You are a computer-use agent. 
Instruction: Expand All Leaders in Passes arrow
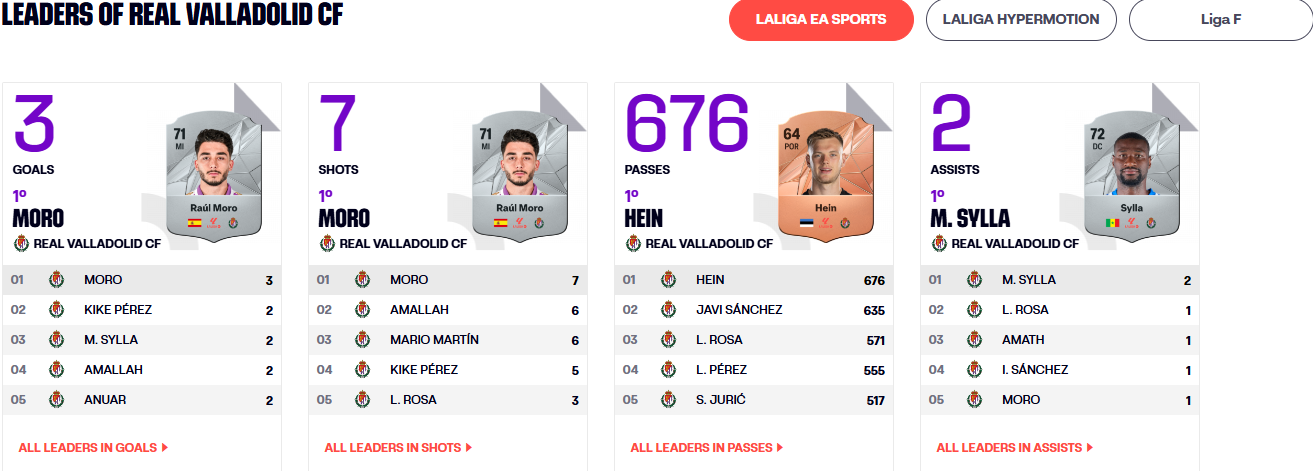tap(780, 448)
